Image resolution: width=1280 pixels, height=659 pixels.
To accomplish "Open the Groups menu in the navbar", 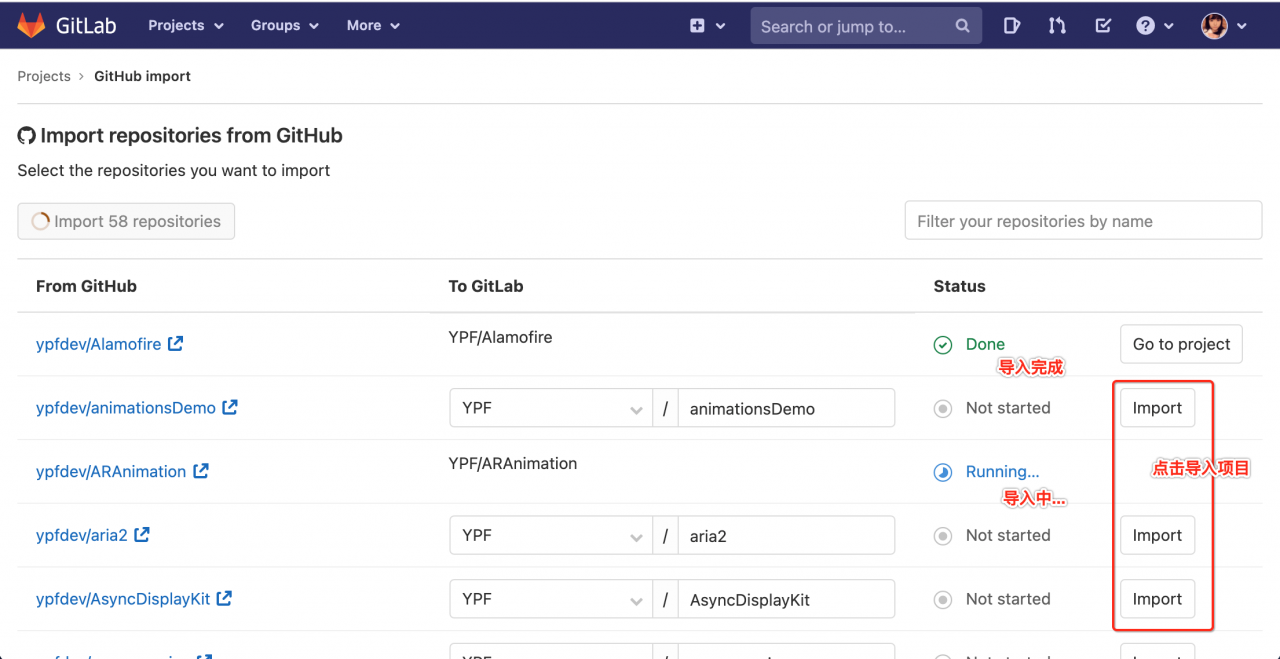I will (x=283, y=25).
